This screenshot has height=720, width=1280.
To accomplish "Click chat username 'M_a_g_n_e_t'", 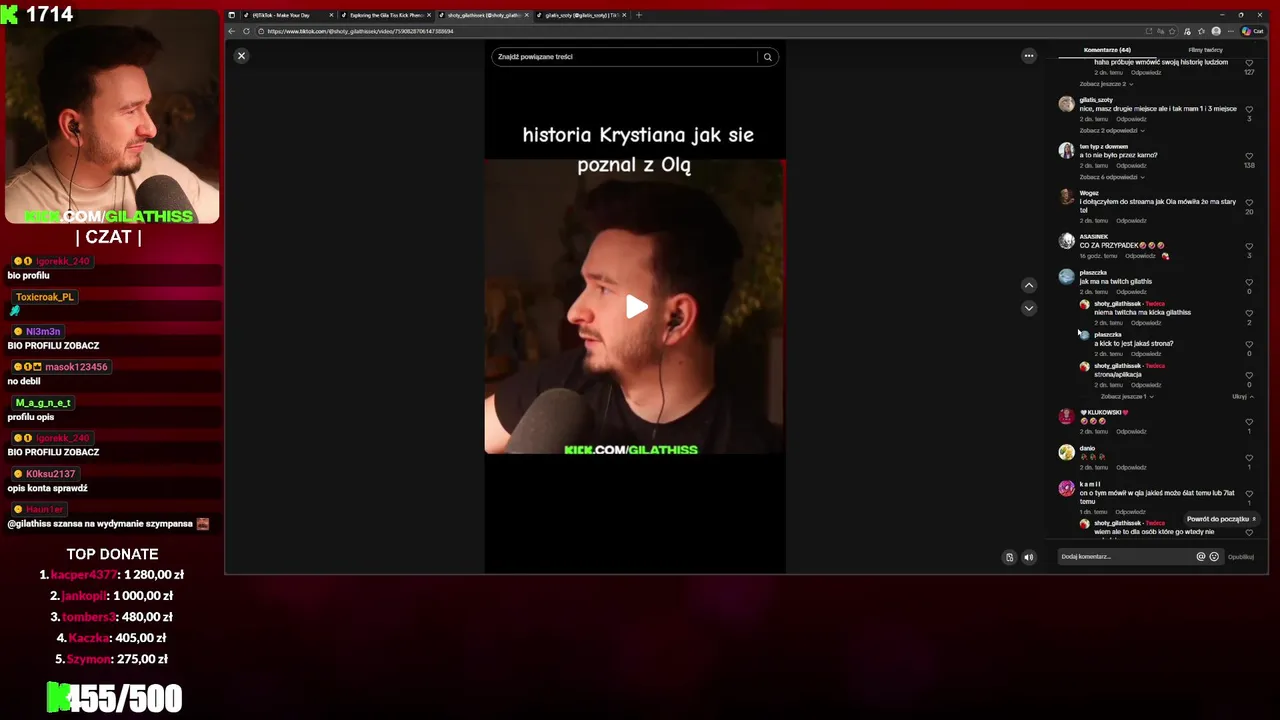I will [x=43, y=403].
